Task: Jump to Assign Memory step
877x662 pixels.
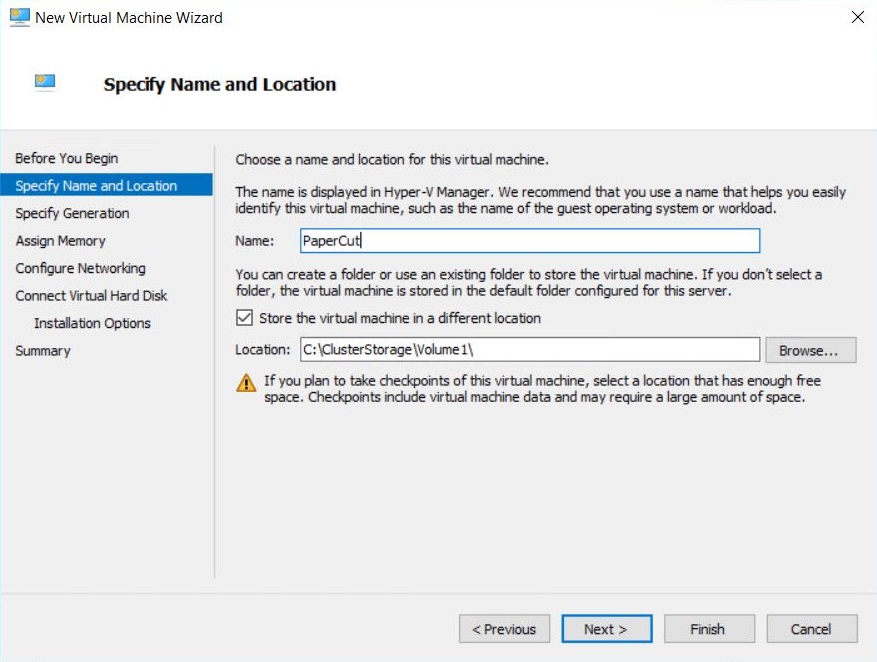Action: (60, 240)
